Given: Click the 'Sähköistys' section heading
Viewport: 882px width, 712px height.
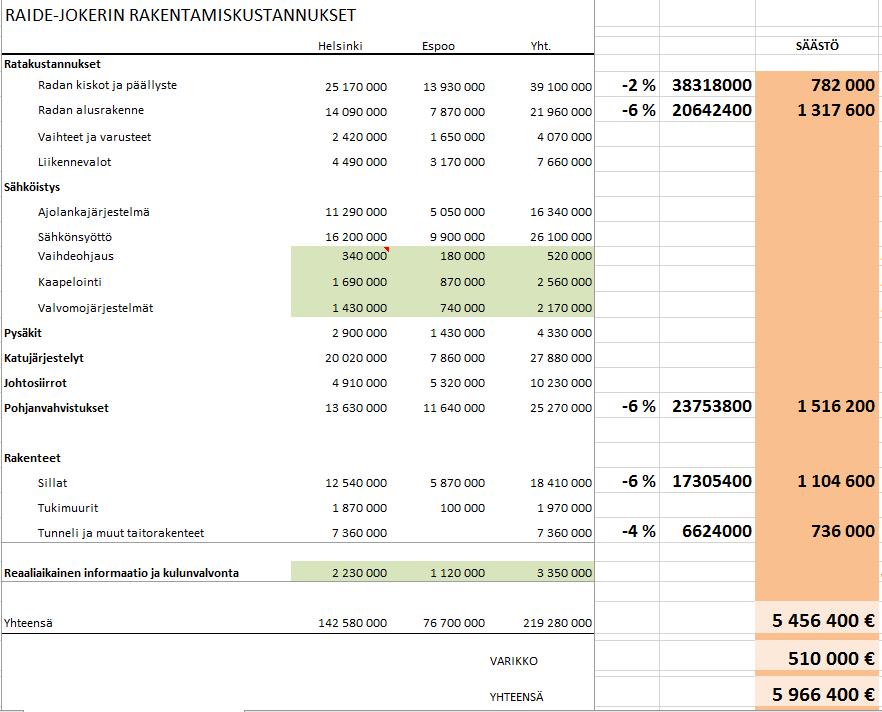Looking at the screenshot, I should 32,187.
